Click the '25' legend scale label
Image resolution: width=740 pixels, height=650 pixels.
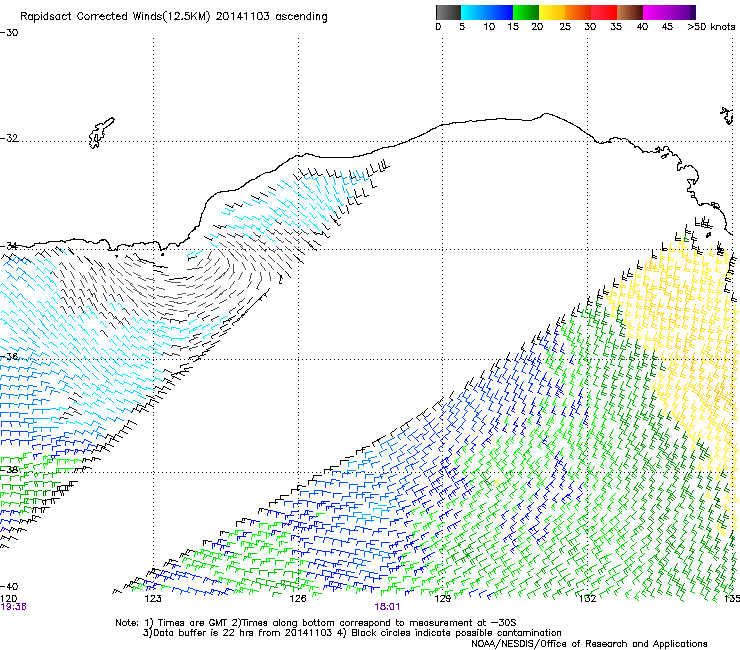565,27
